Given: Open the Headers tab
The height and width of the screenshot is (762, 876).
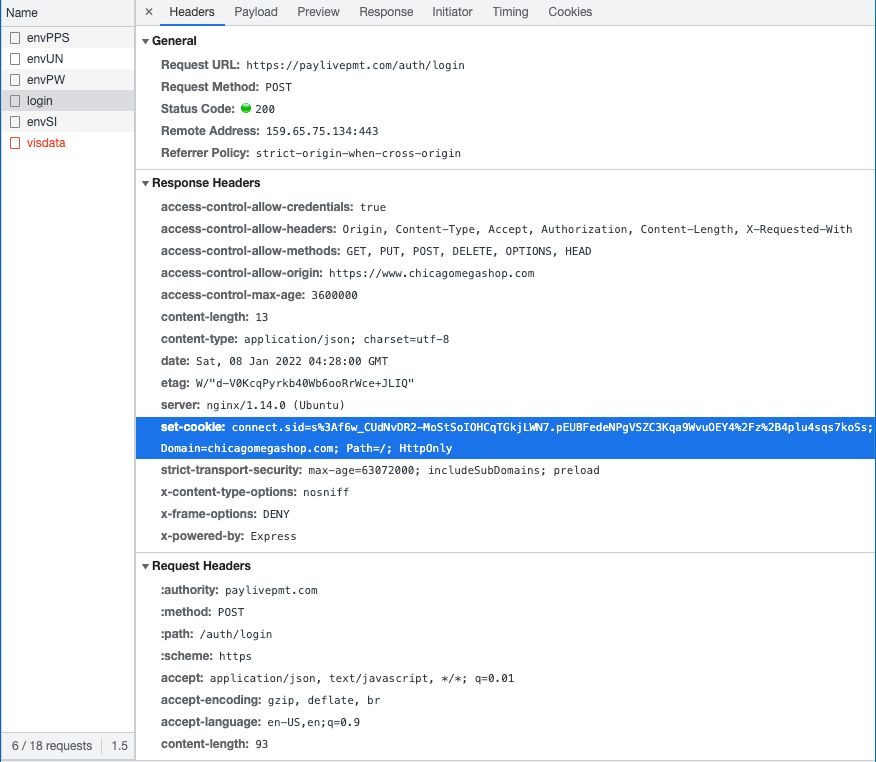Looking at the screenshot, I should [x=192, y=12].
